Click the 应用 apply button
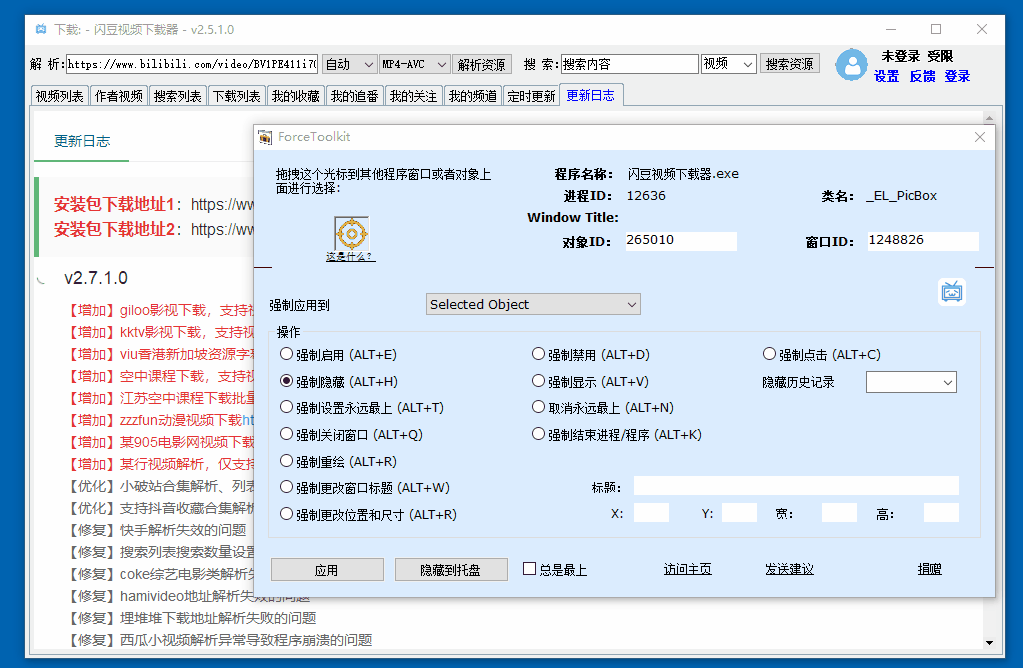The height and width of the screenshot is (668, 1023). click(327, 568)
